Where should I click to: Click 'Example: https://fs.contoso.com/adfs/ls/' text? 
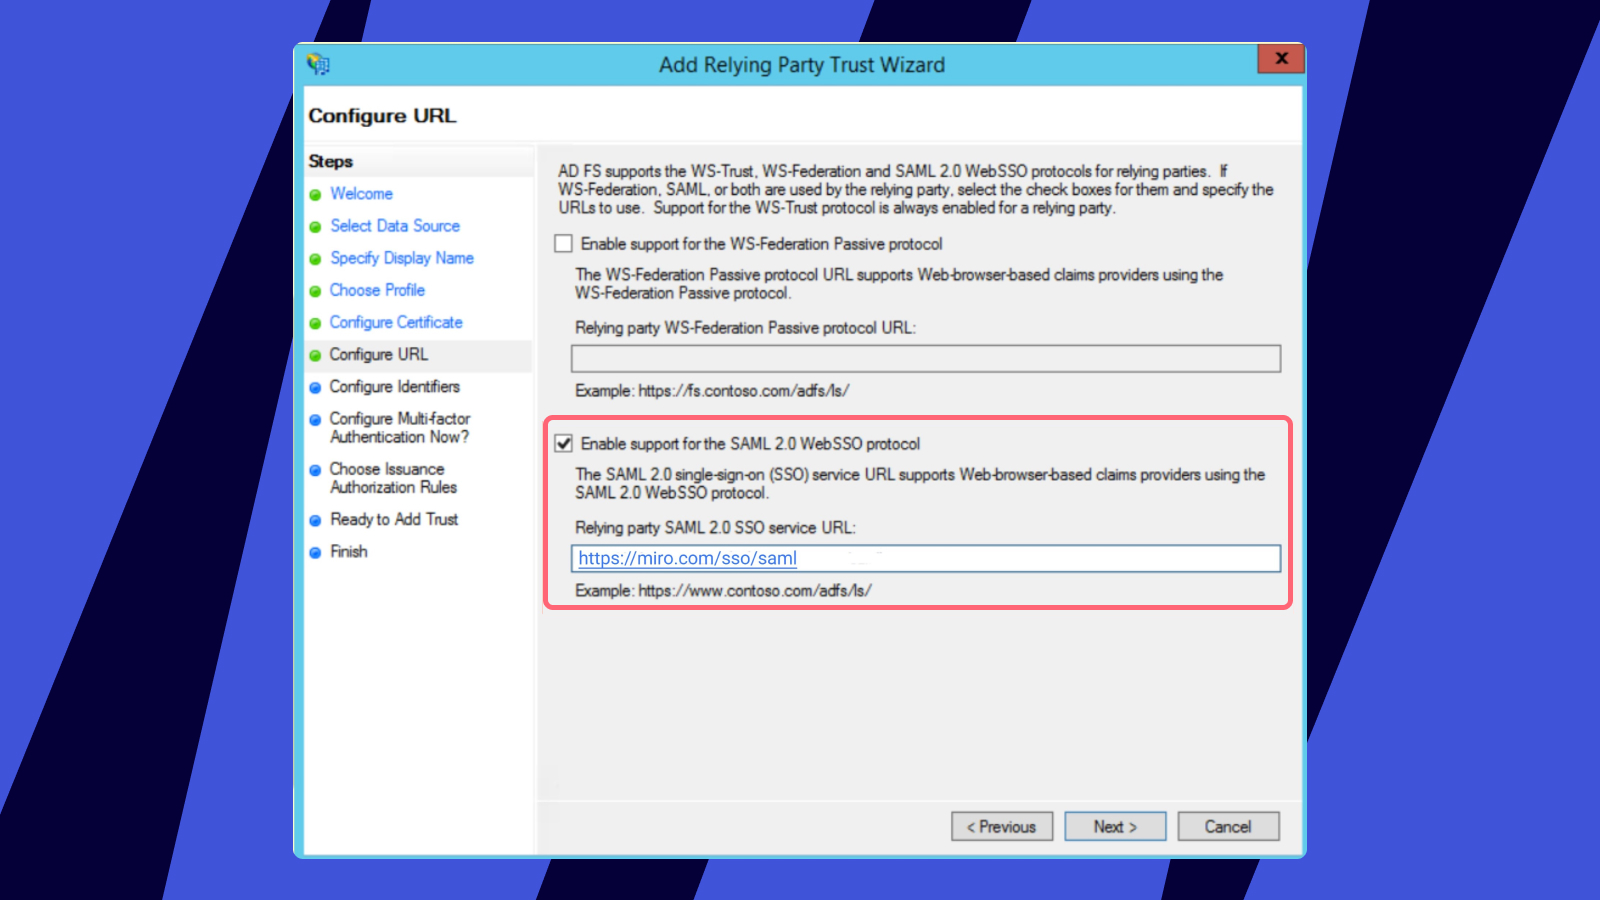[x=712, y=391]
